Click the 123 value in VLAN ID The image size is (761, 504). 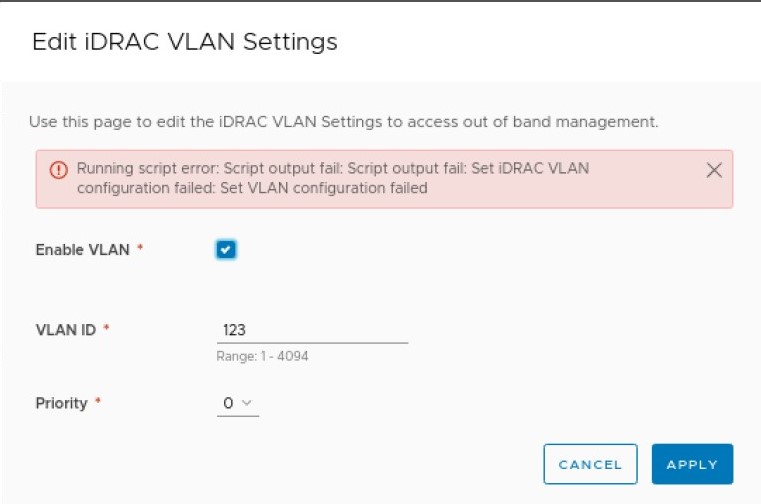pos(235,330)
